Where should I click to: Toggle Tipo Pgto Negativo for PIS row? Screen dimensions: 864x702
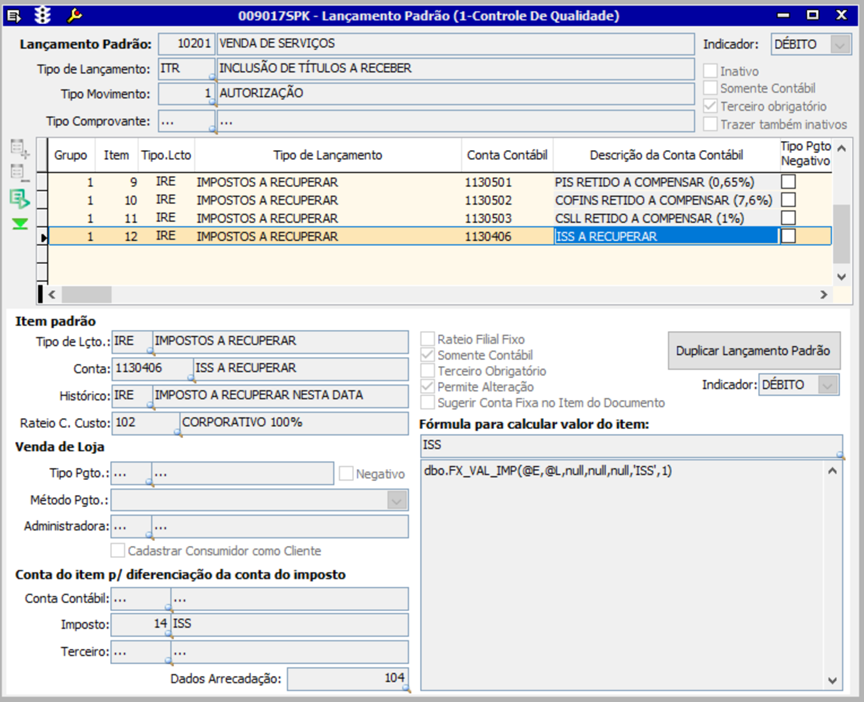(x=789, y=183)
